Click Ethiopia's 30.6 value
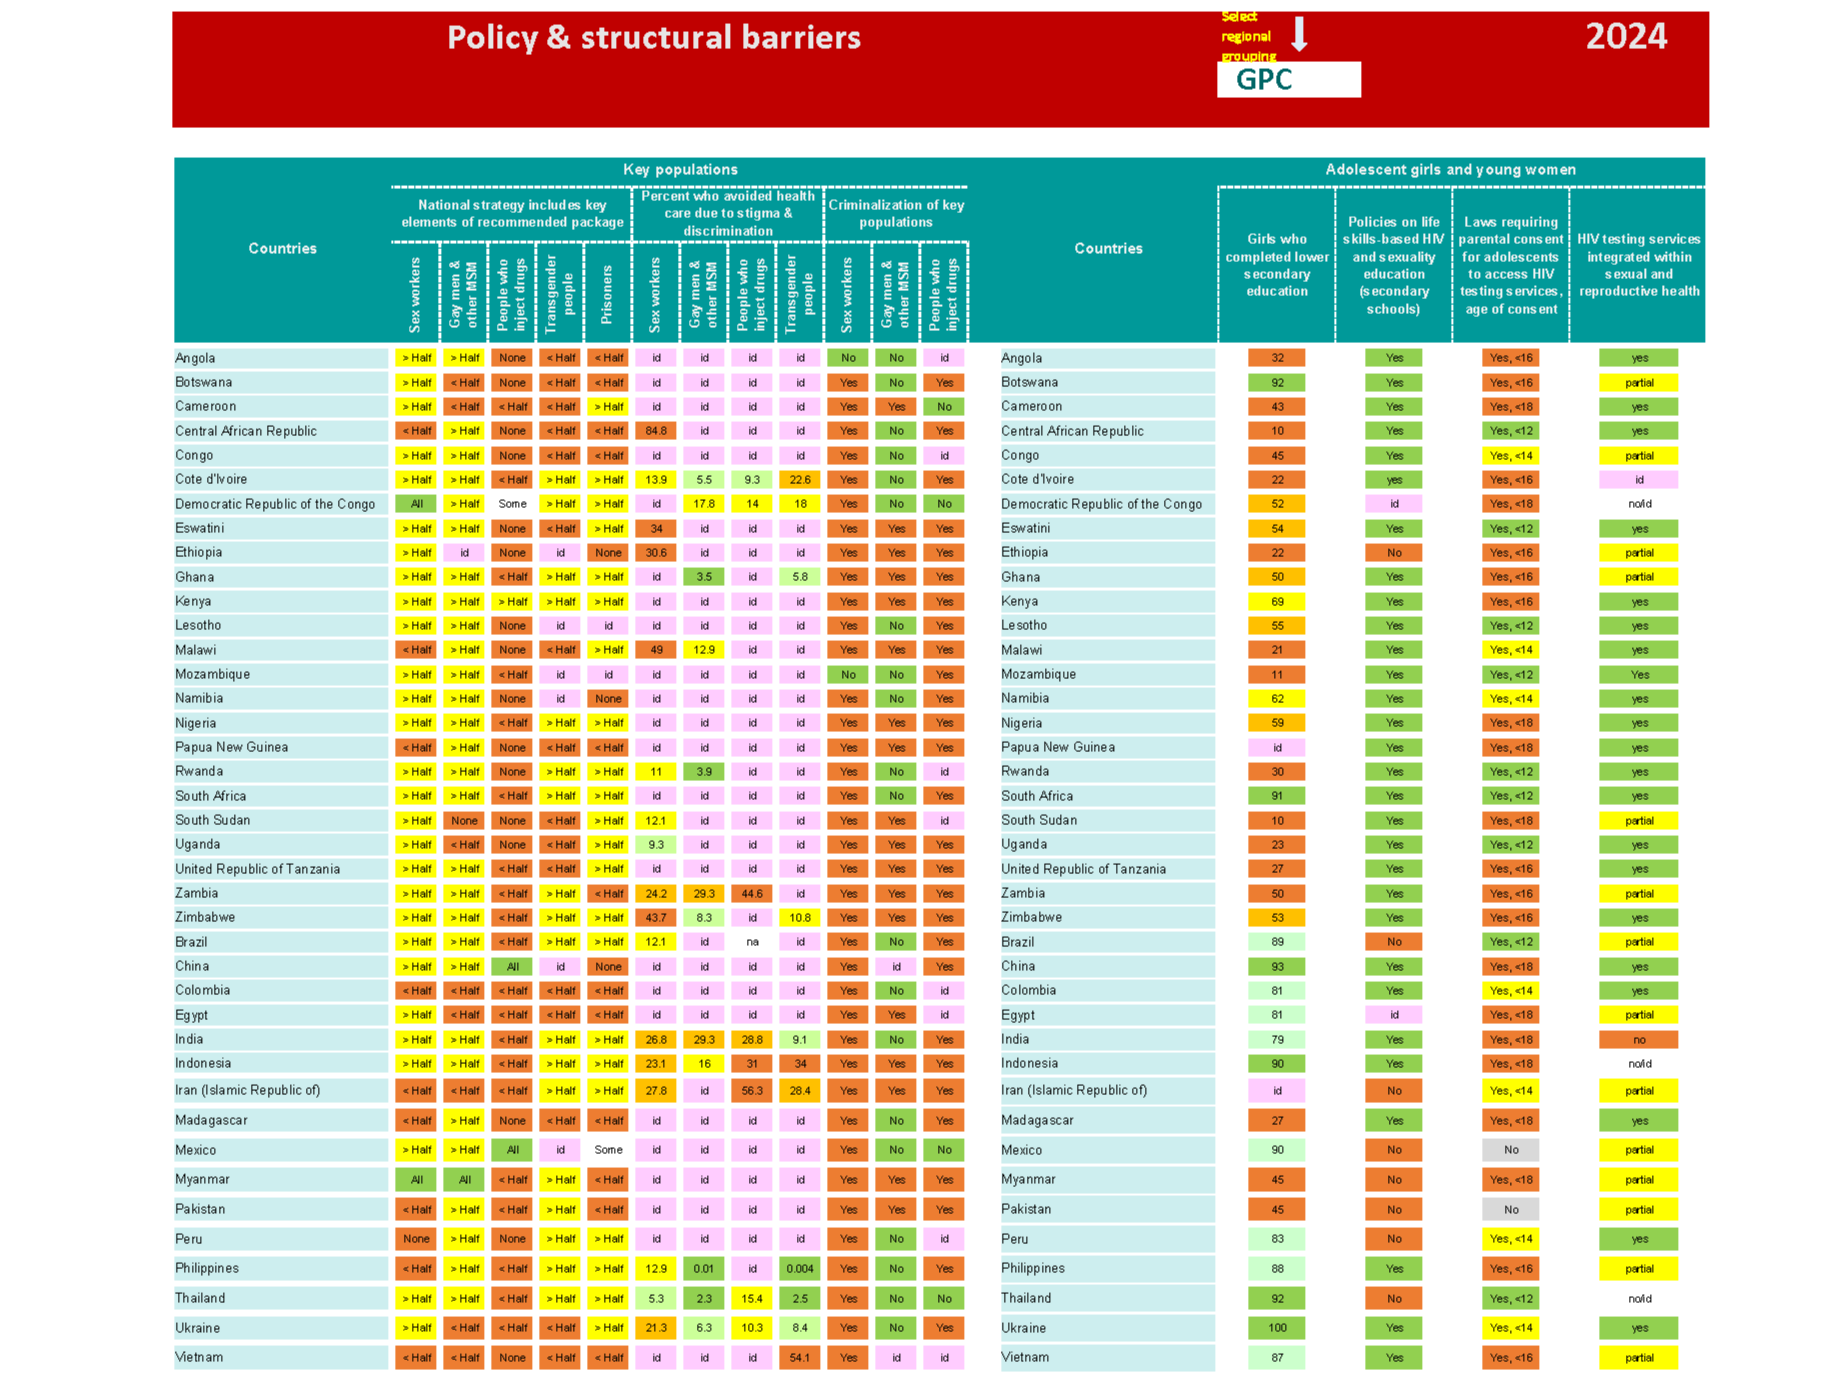Image resolution: width=1843 pixels, height=1382 pixels. 656,553
